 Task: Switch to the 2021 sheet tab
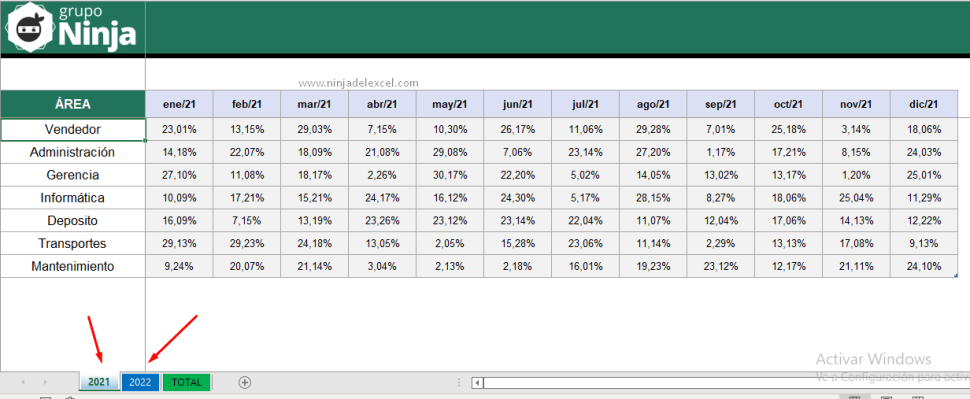coord(99,382)
